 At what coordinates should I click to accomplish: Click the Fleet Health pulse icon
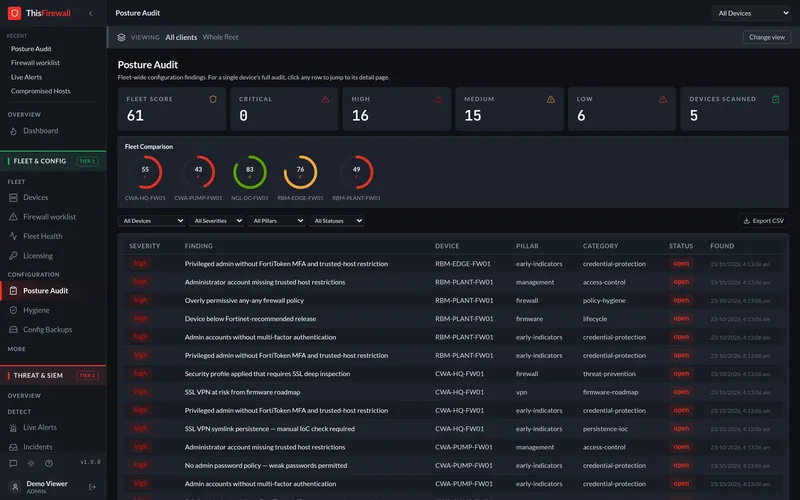coord(13,236)
